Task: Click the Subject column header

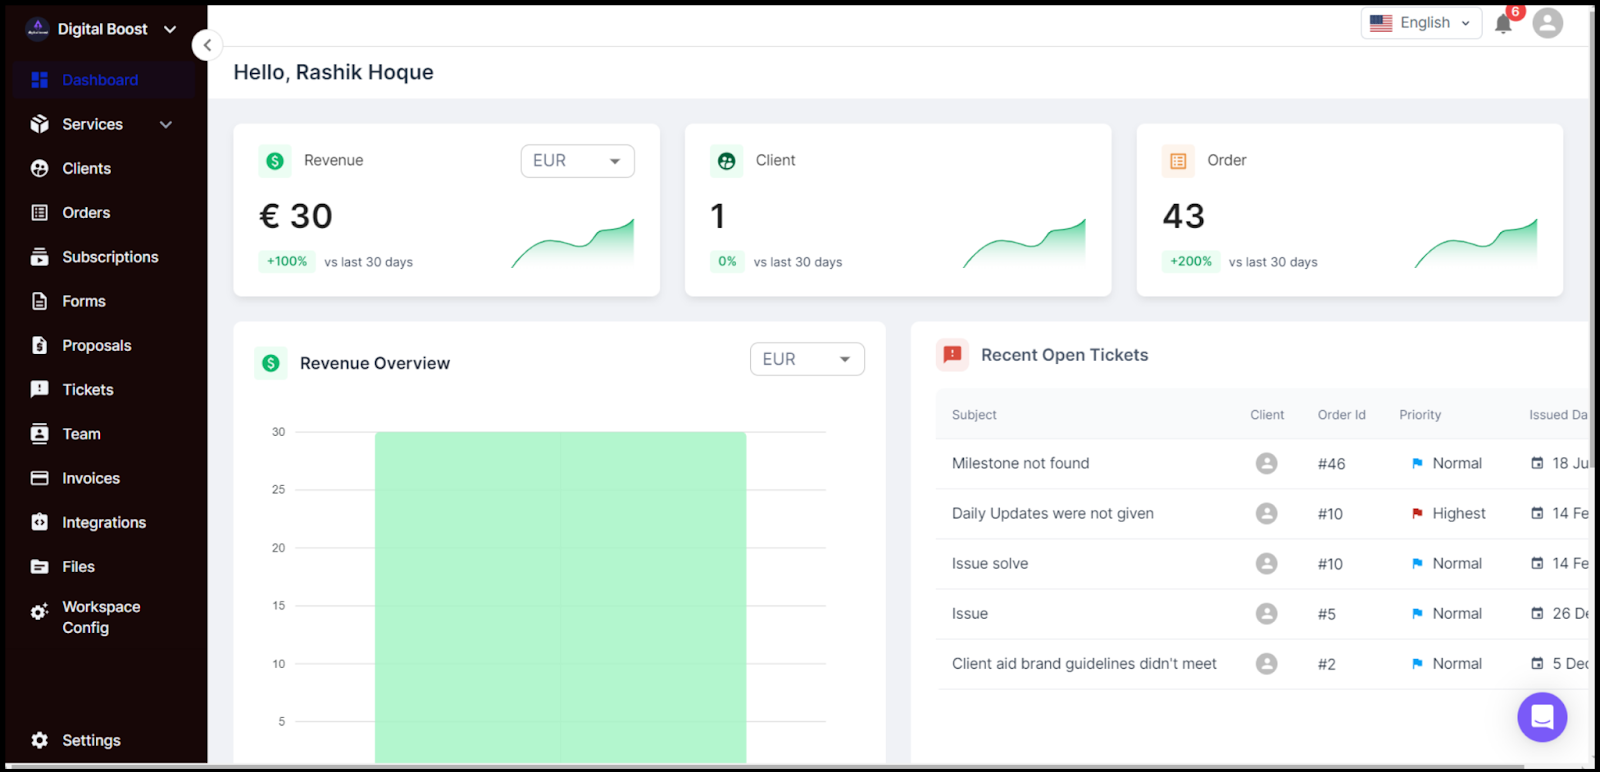Action: click(974, 415)
